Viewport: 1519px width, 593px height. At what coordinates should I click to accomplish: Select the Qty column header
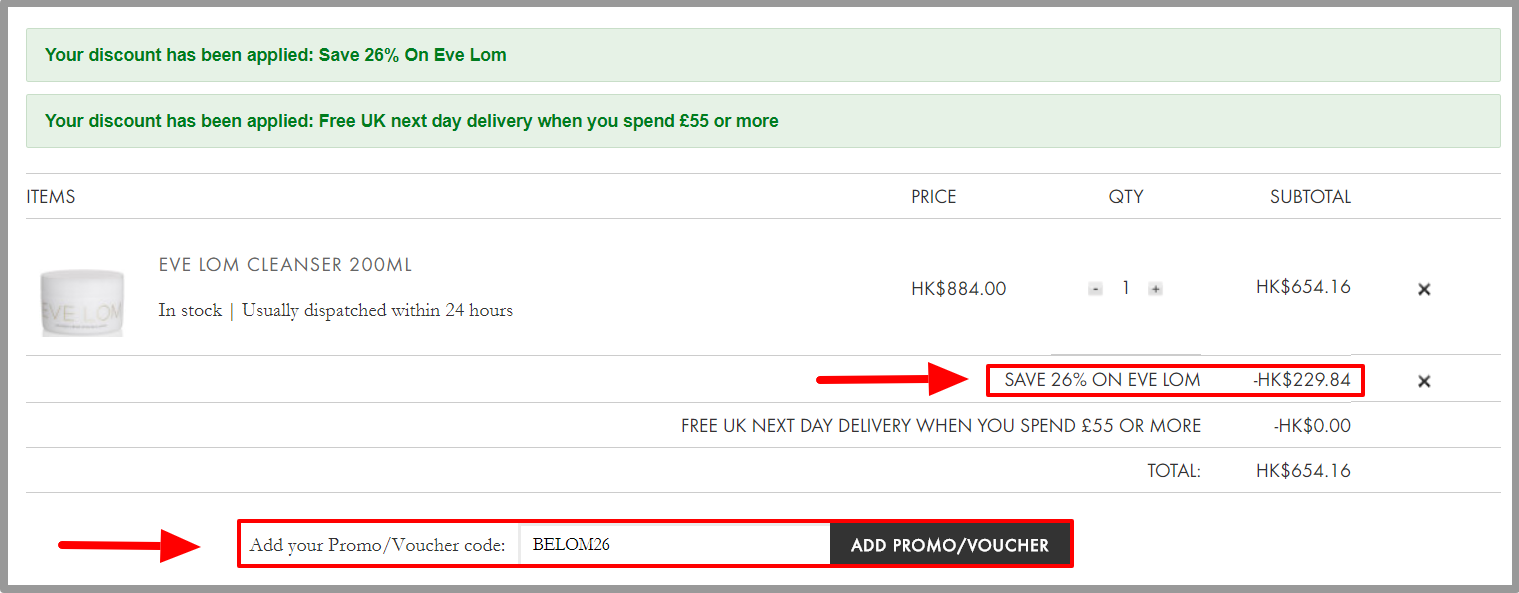pos(1126,197)
